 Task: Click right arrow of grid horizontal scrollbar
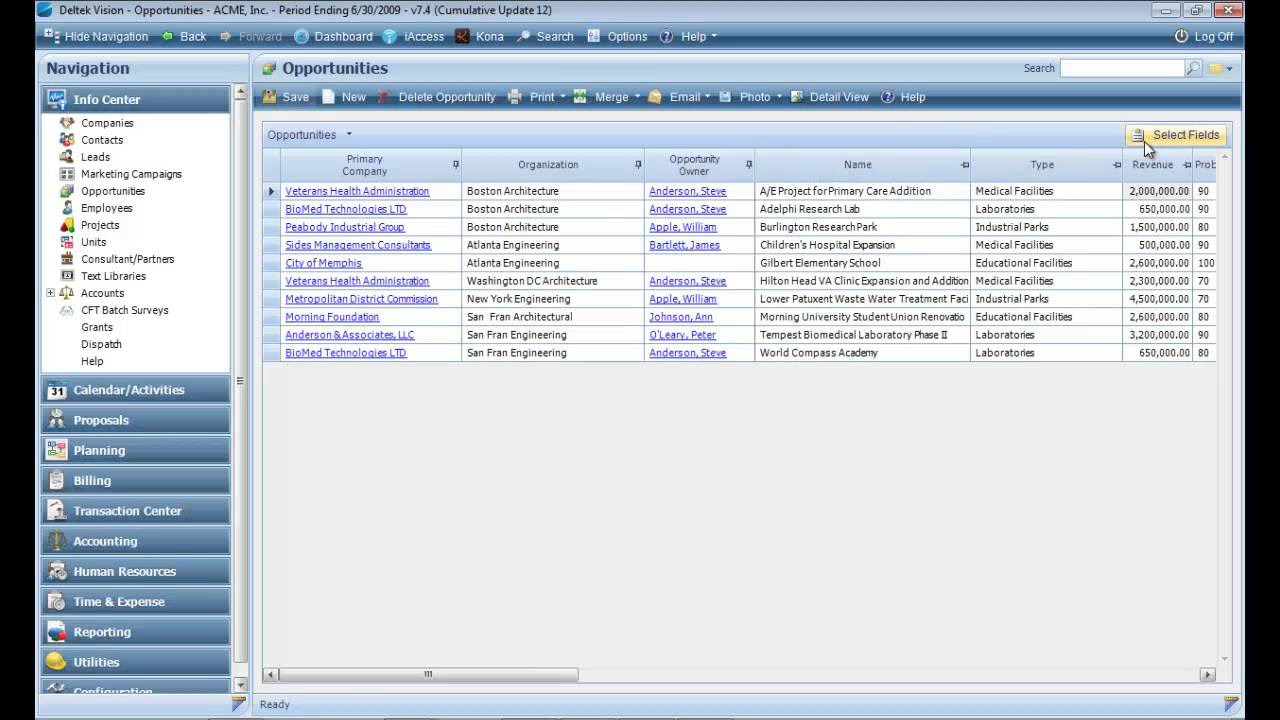pos(1208,675)
